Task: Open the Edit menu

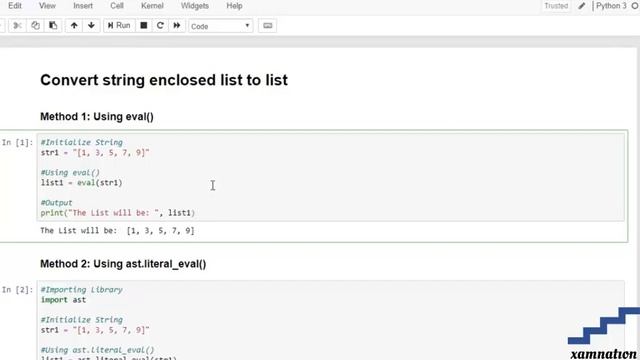Action: click(15, 6)
